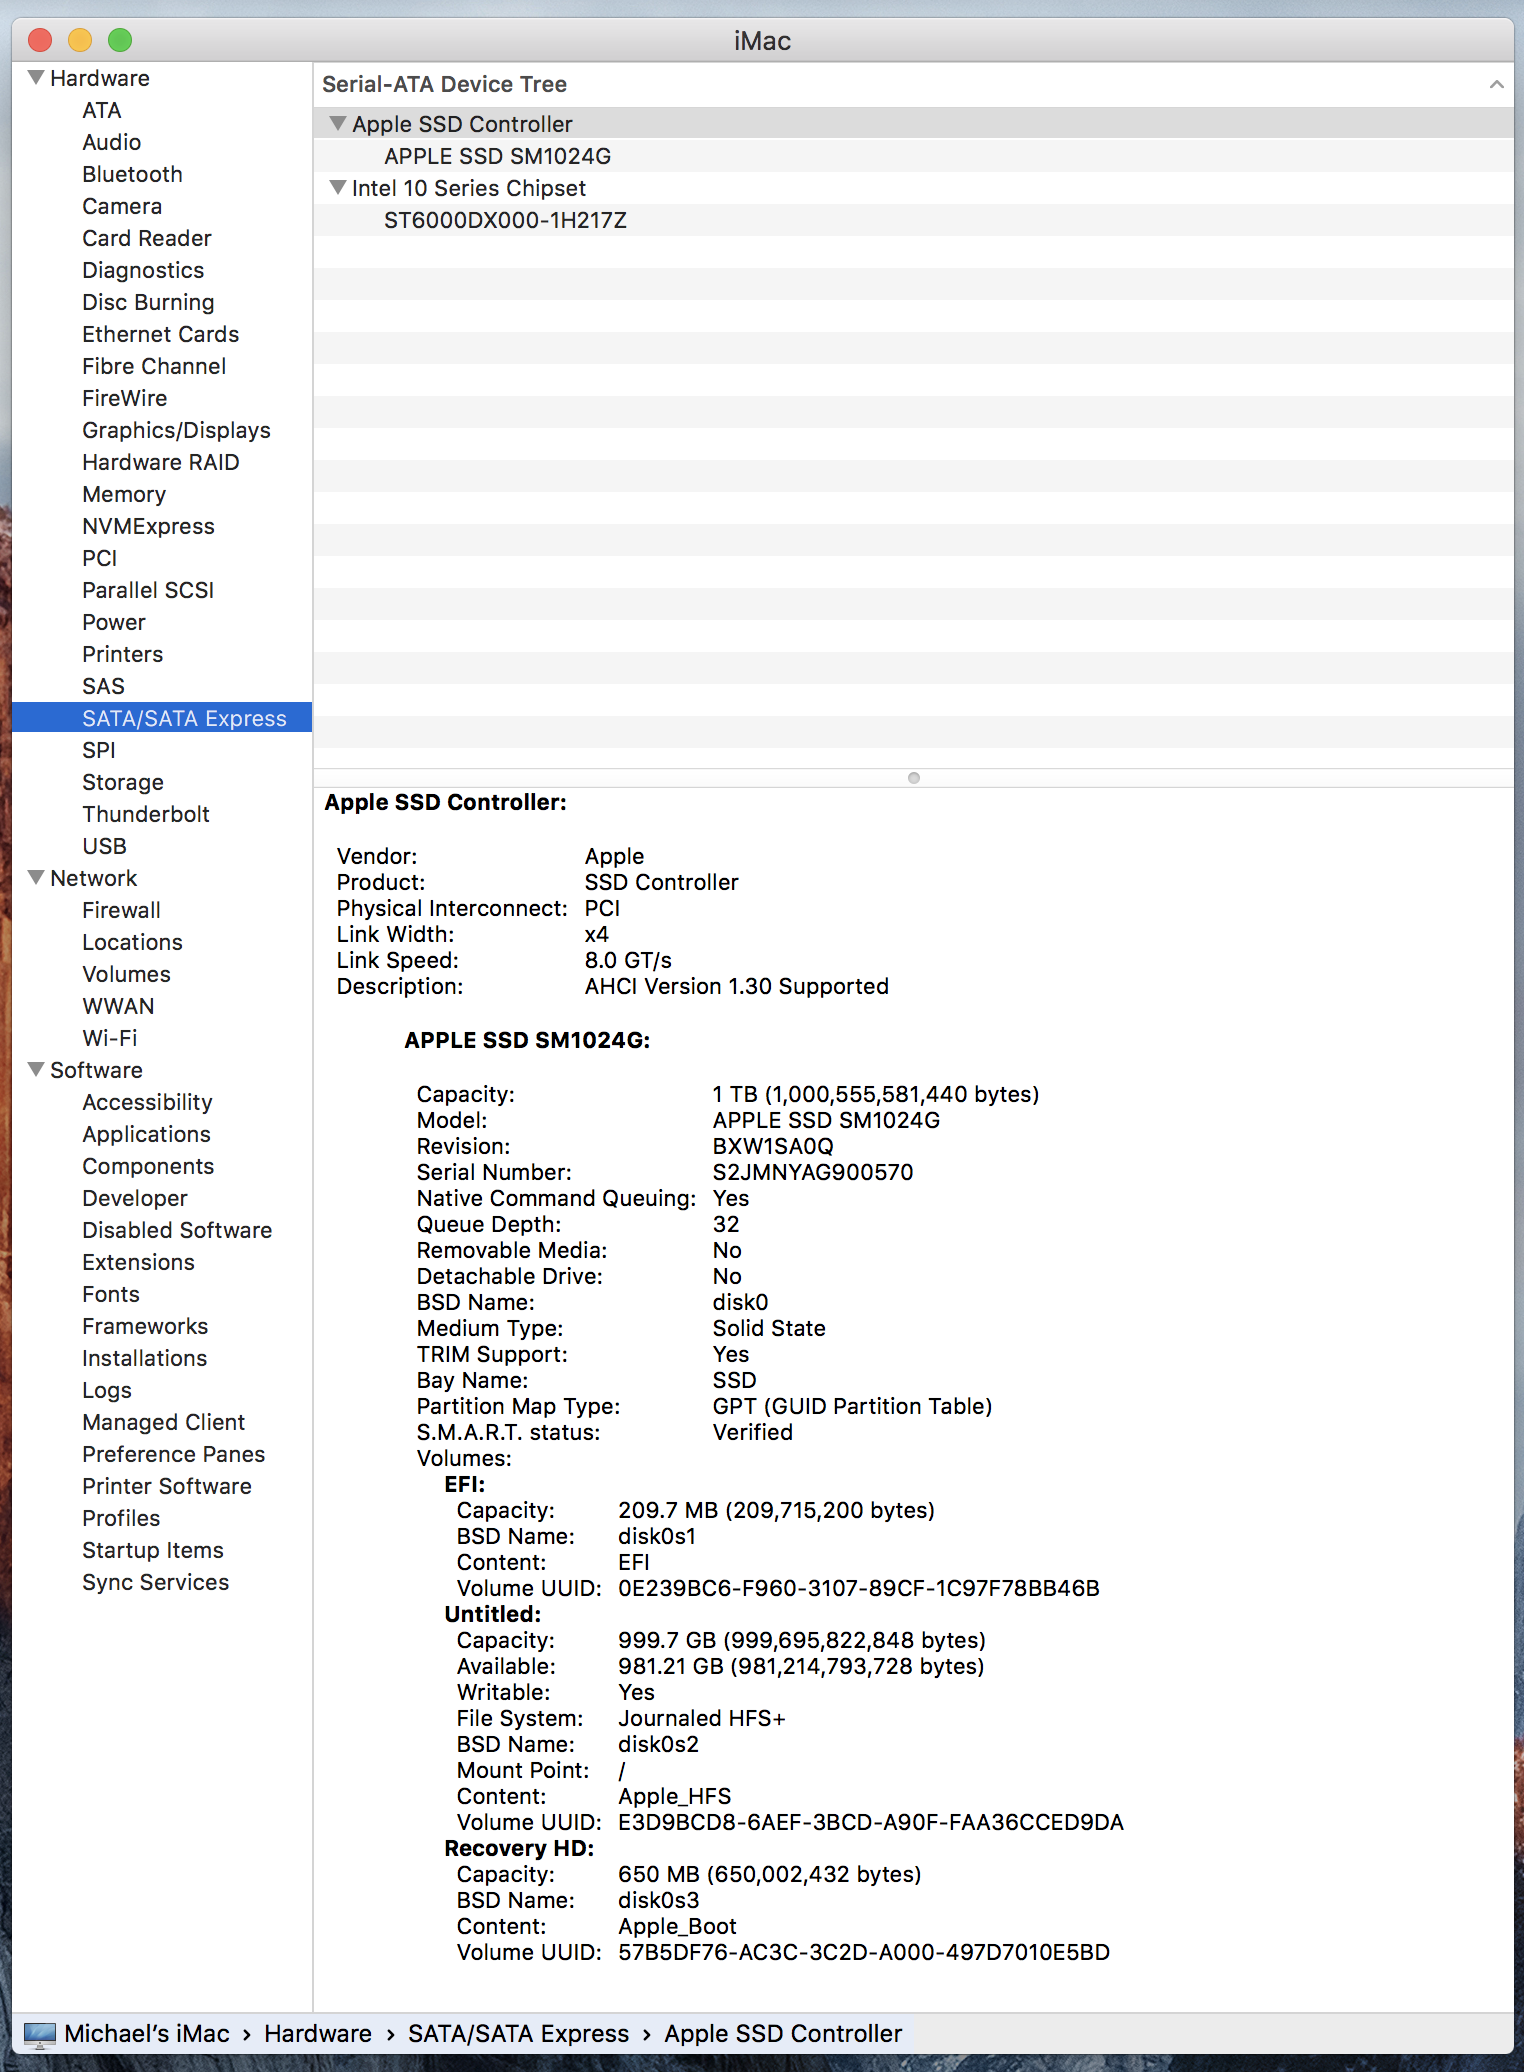Select Diagnostics in the sidebar
Viewport: 1524px width, 2072px height.
(143, 270)
